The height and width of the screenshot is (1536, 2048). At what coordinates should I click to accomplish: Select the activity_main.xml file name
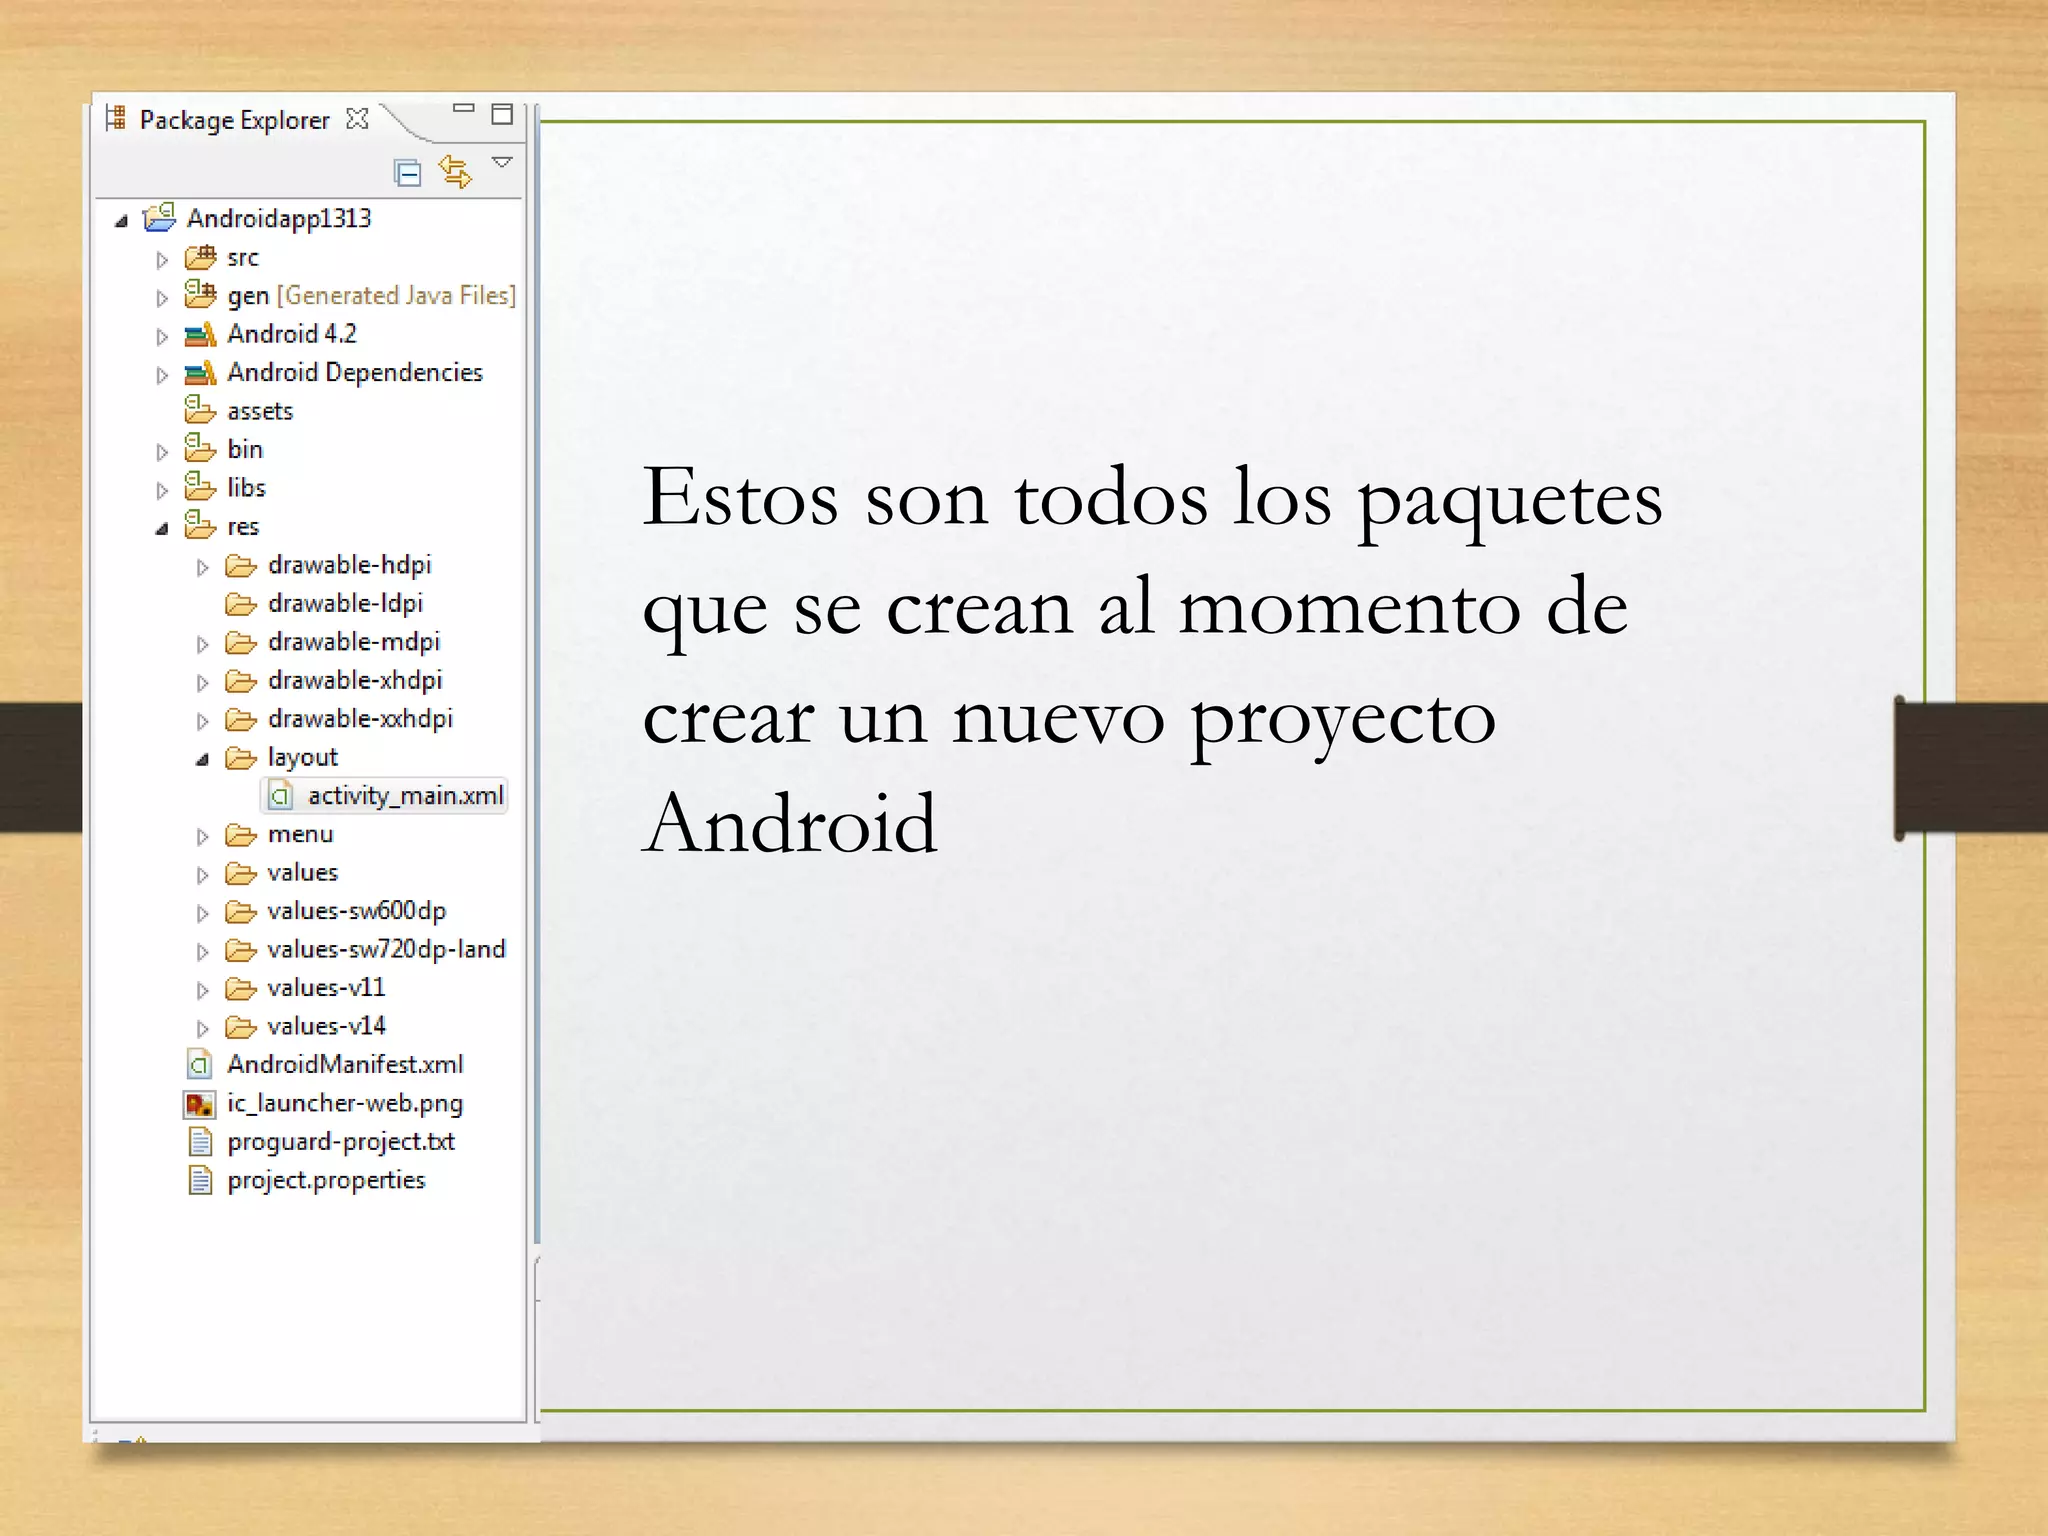click(x=405, y=796)
